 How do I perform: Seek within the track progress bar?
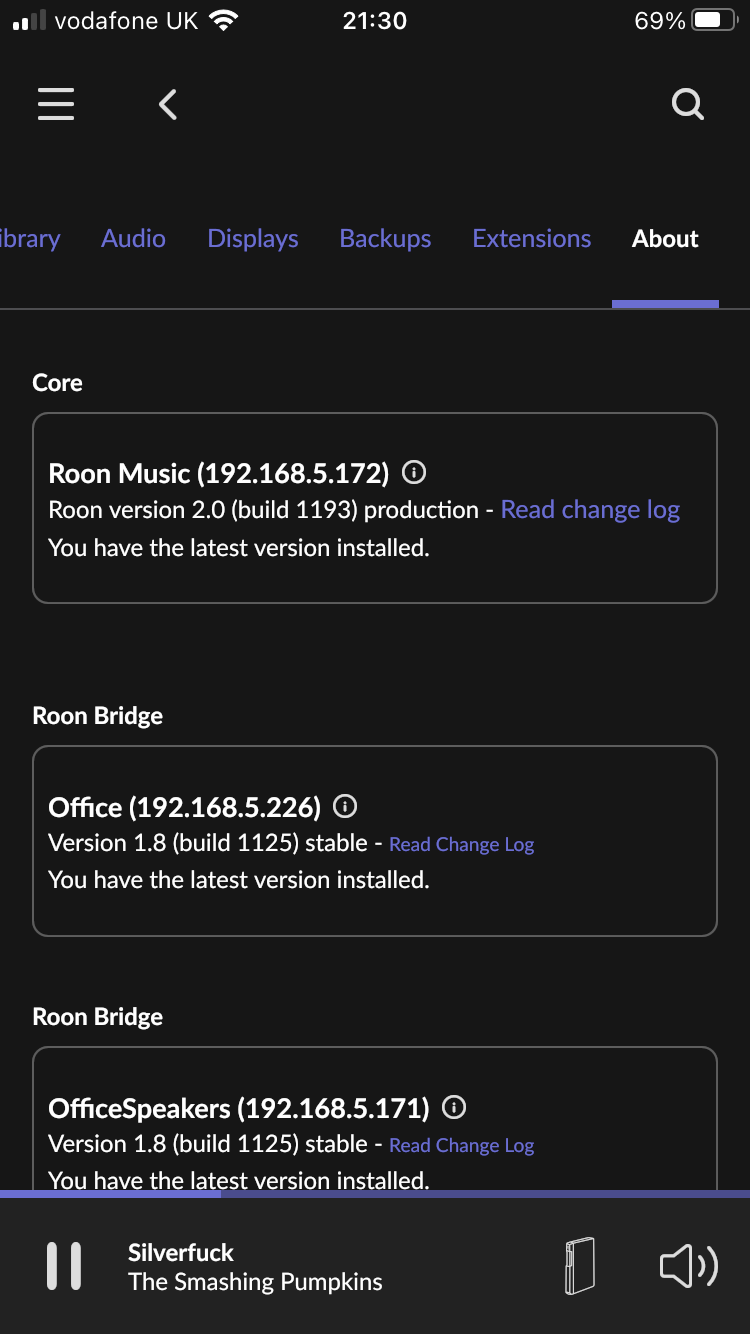(375, 1194)
